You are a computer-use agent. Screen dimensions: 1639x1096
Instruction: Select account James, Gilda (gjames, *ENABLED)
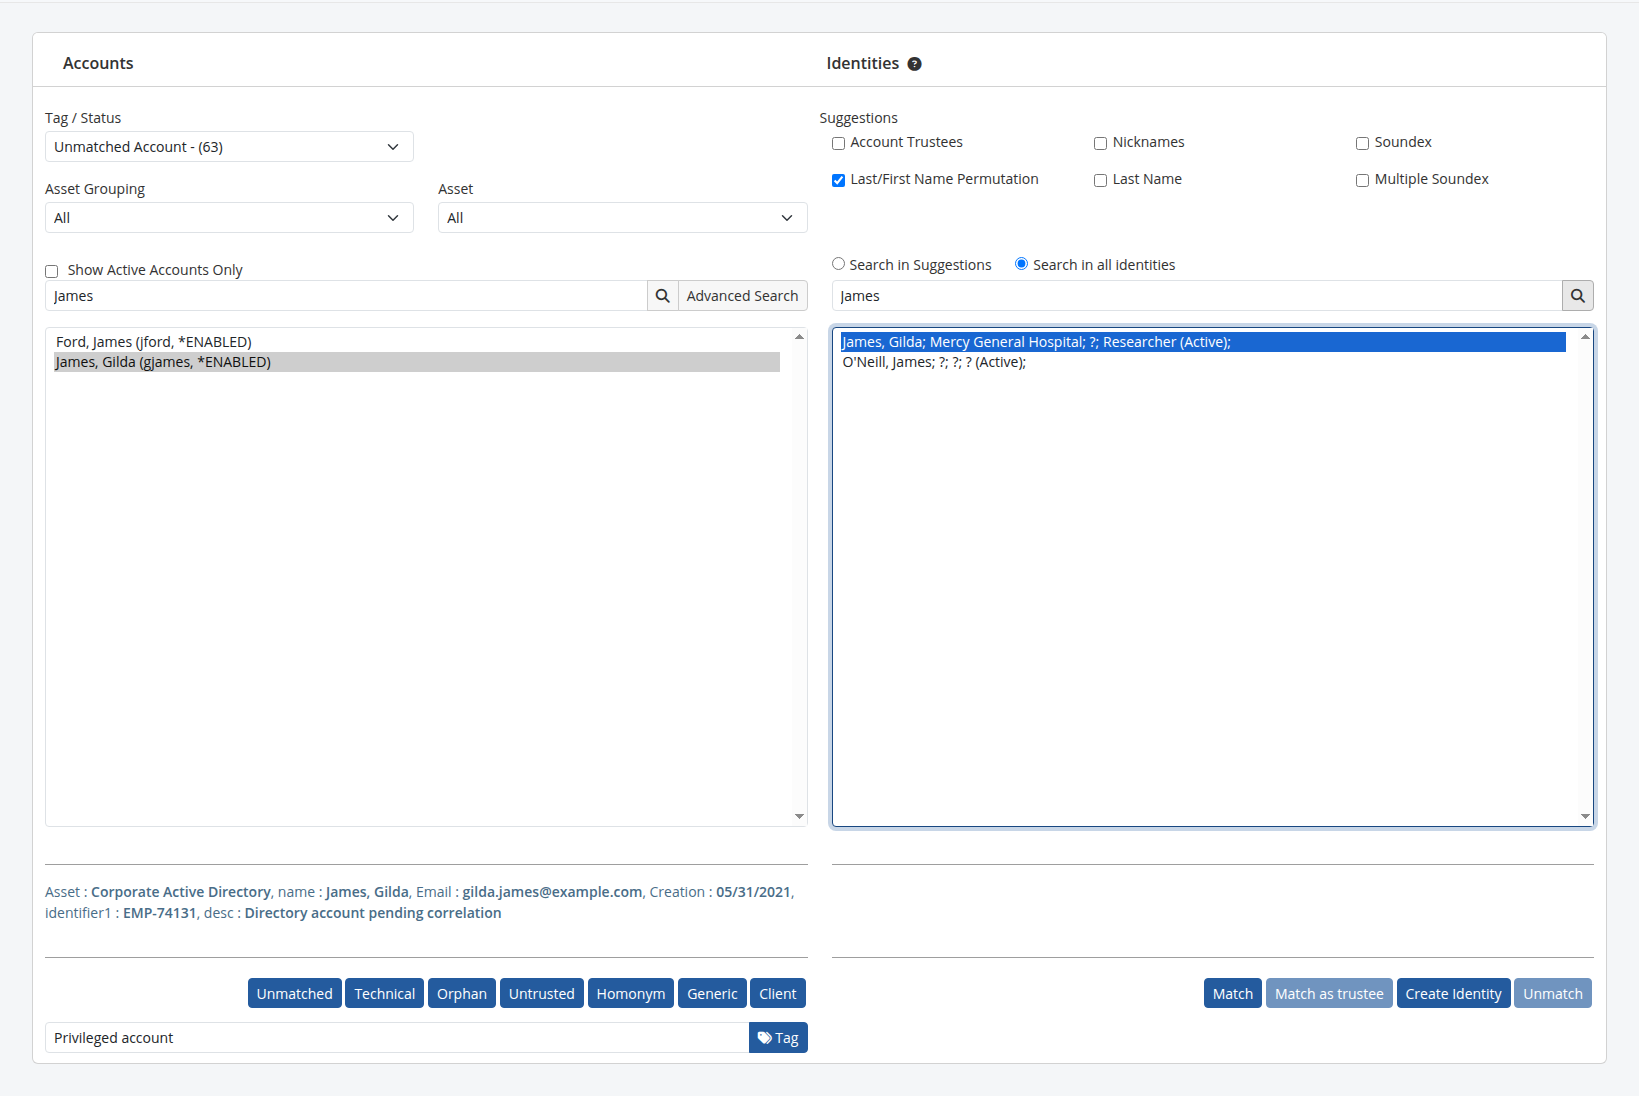tap(417, 362)
